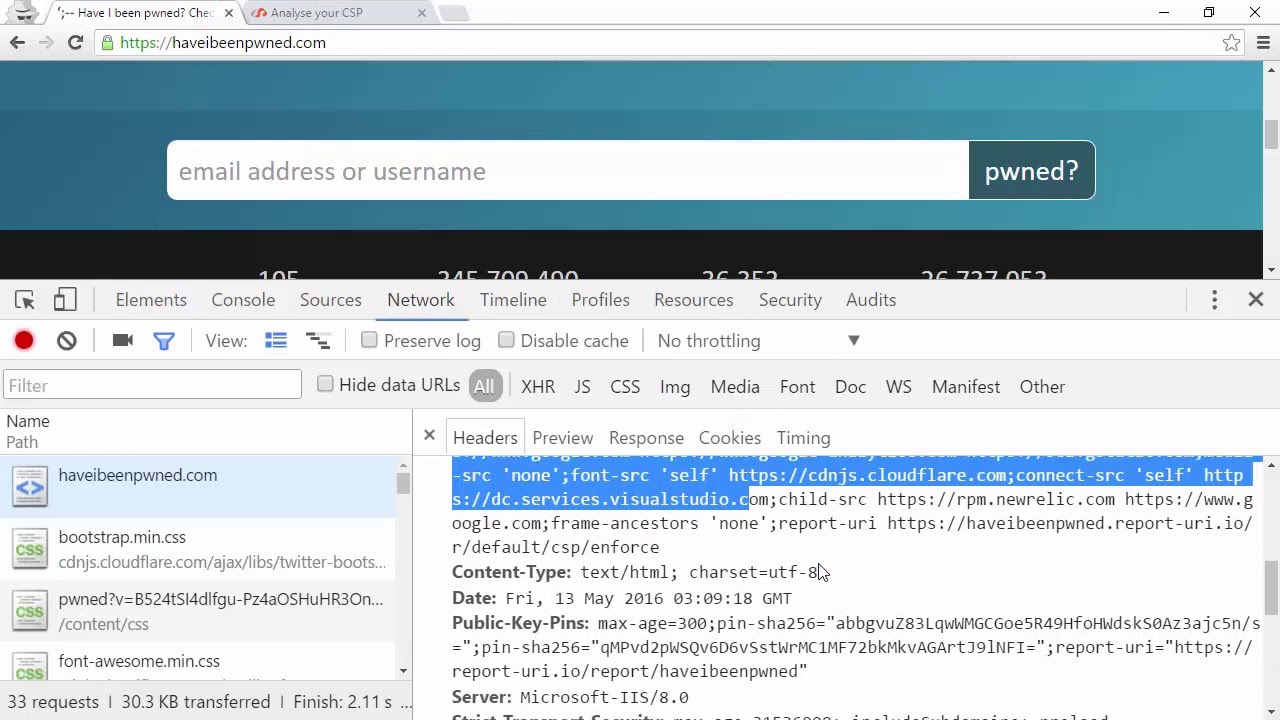Click the capture screenshots camera icon

123,341
